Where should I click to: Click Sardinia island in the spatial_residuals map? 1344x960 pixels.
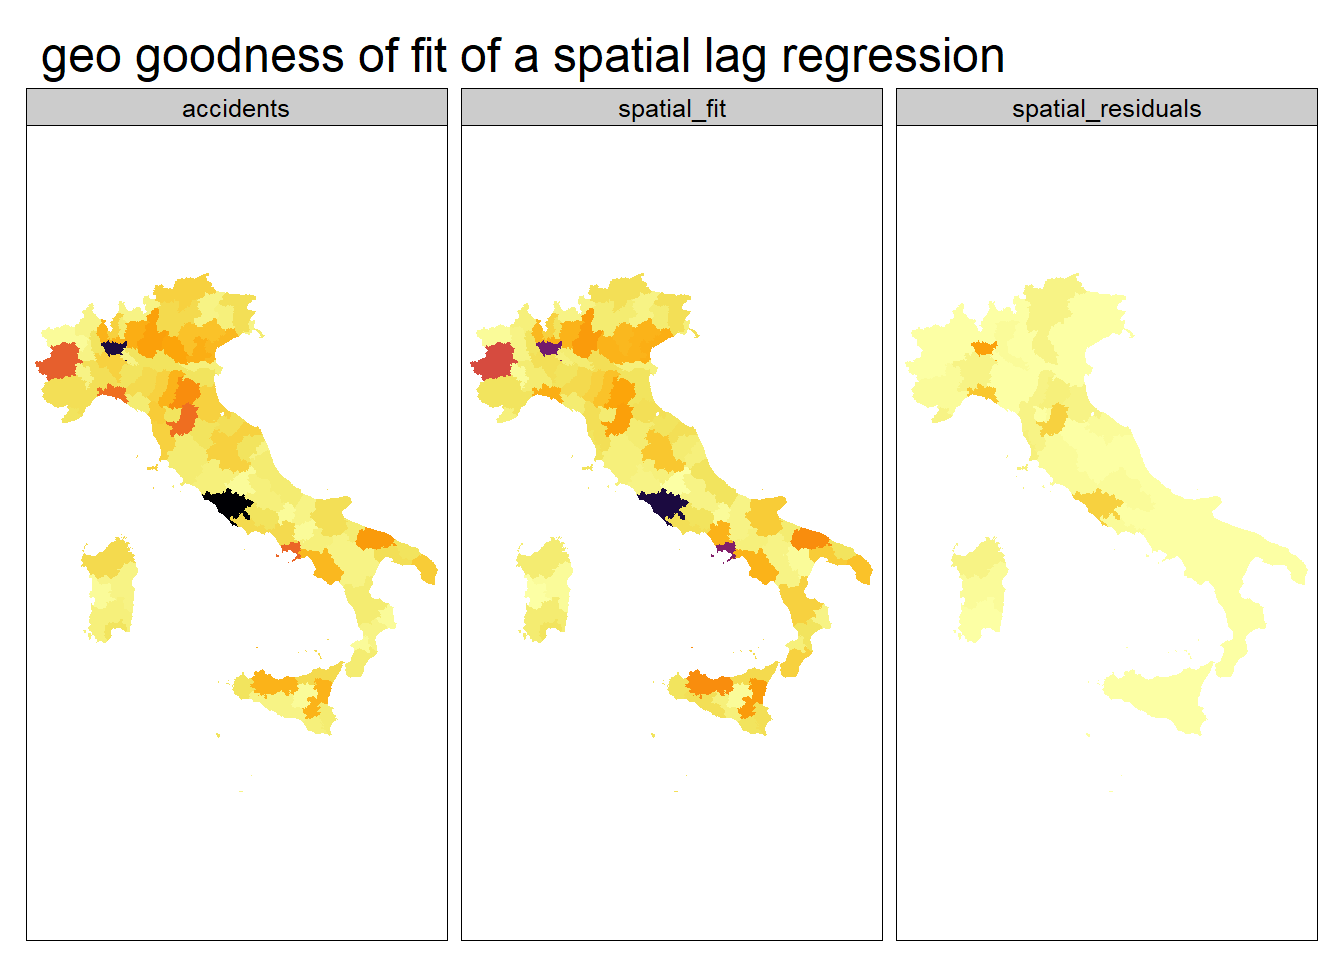coord(980,588)
